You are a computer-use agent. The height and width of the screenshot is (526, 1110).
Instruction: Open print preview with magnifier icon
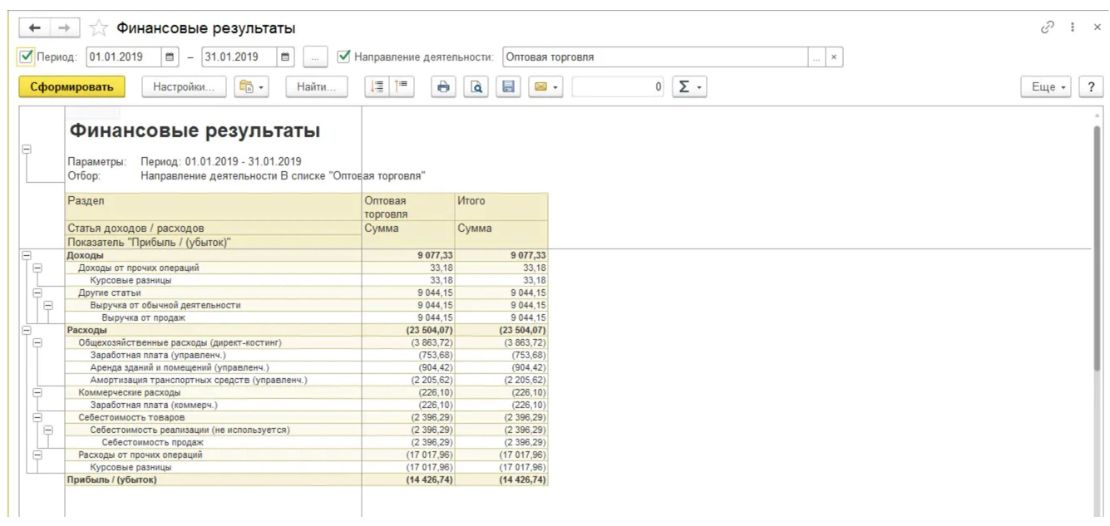(x=479, y=88)
